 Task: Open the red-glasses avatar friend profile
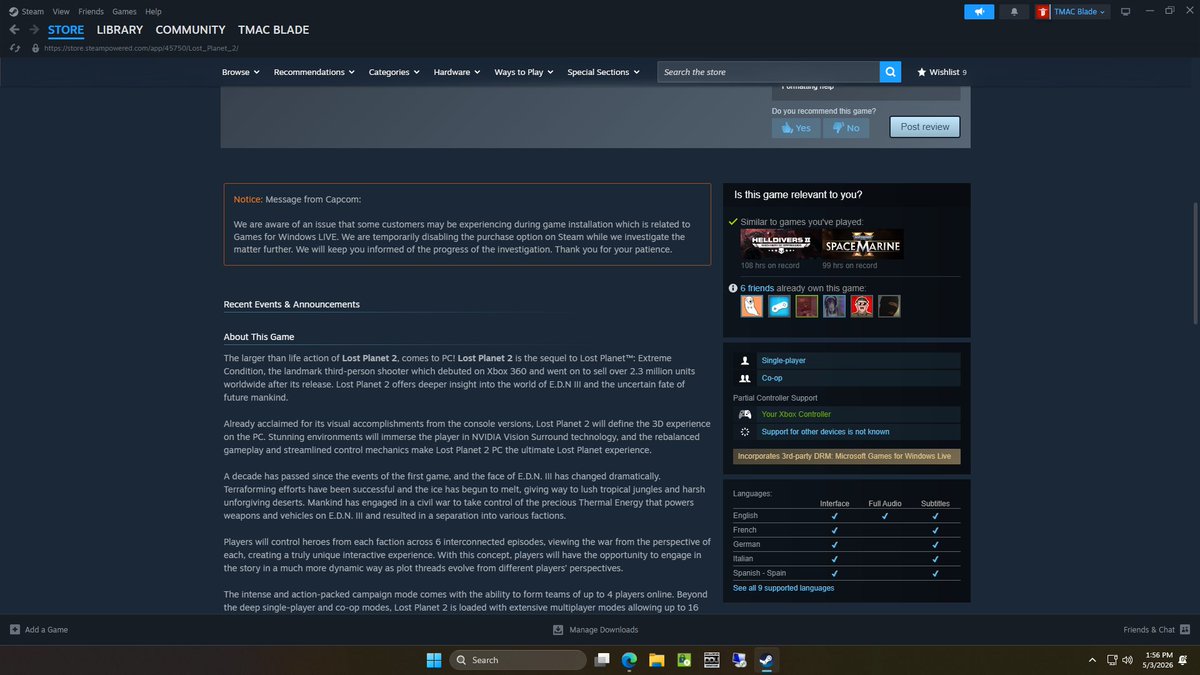[x=862, y=306]
